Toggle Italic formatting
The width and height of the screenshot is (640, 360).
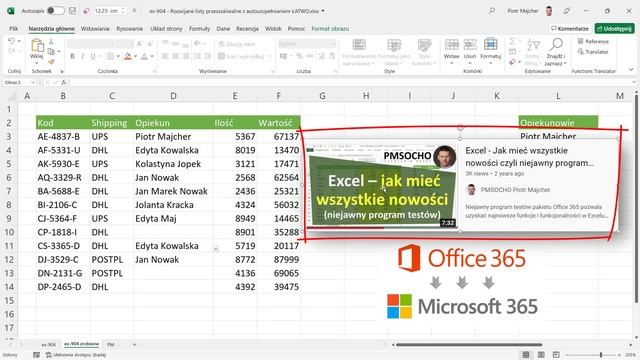82,56
